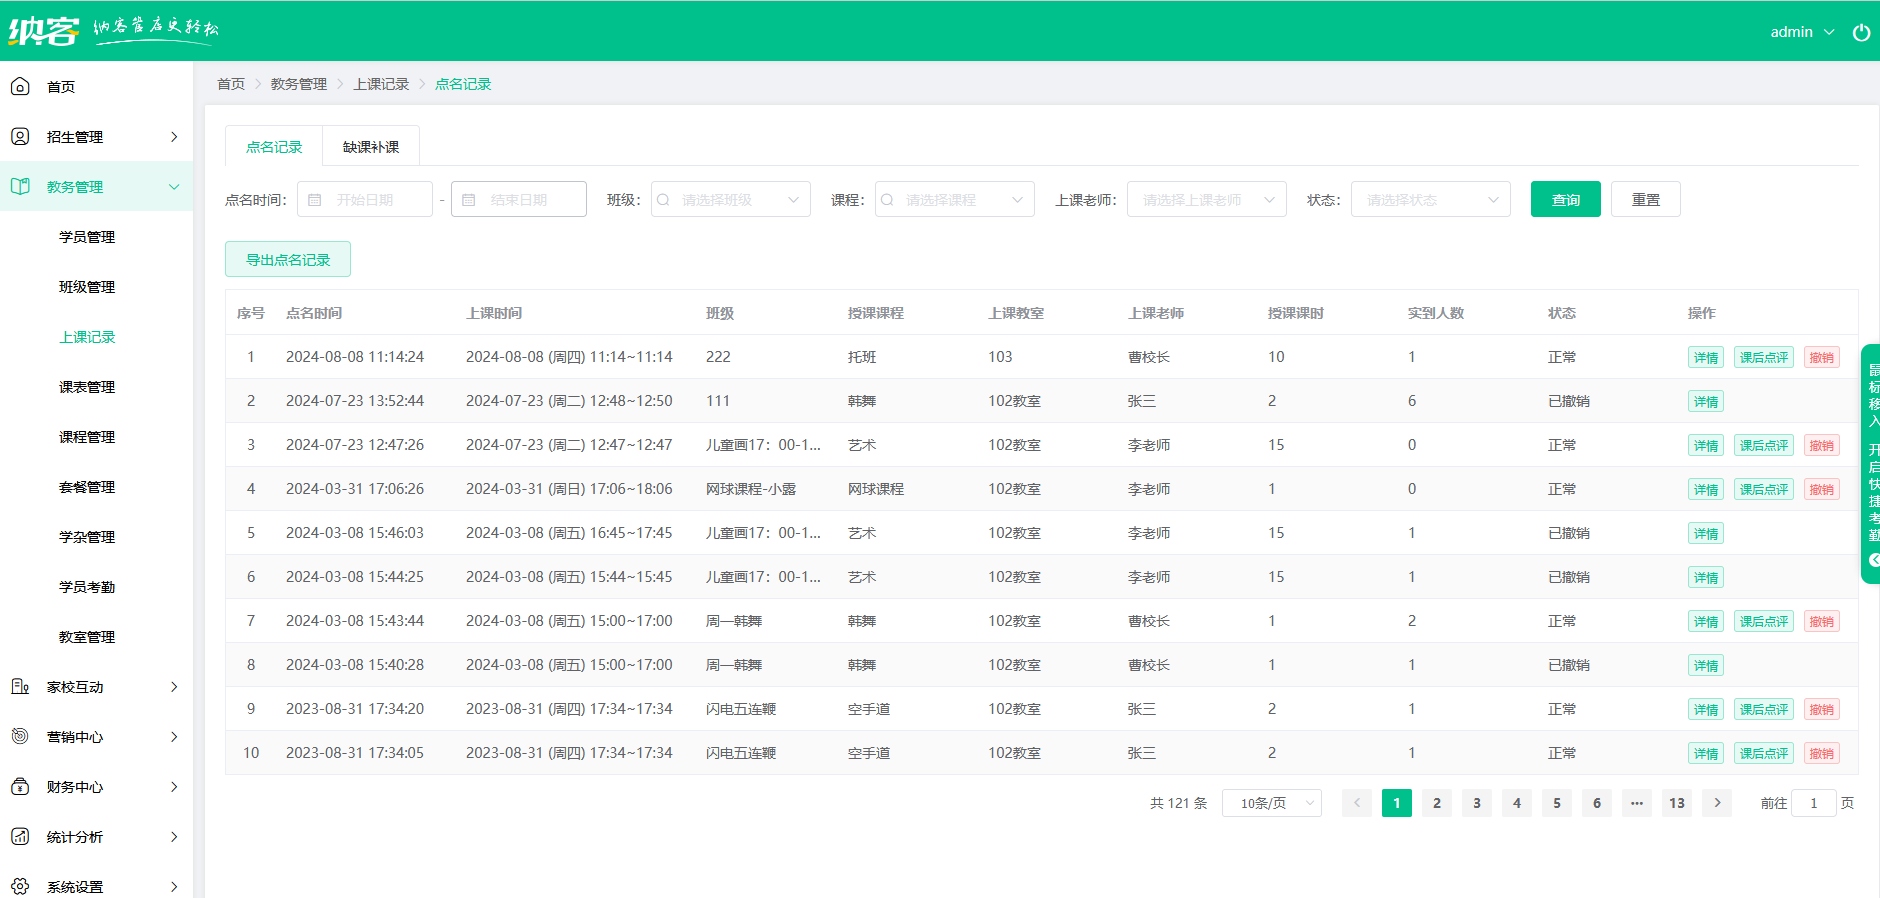Open 学员管理 in the sidebar
Image resolution: width=1880 pixels, height=898 pixels.
[x=87, y=237]
